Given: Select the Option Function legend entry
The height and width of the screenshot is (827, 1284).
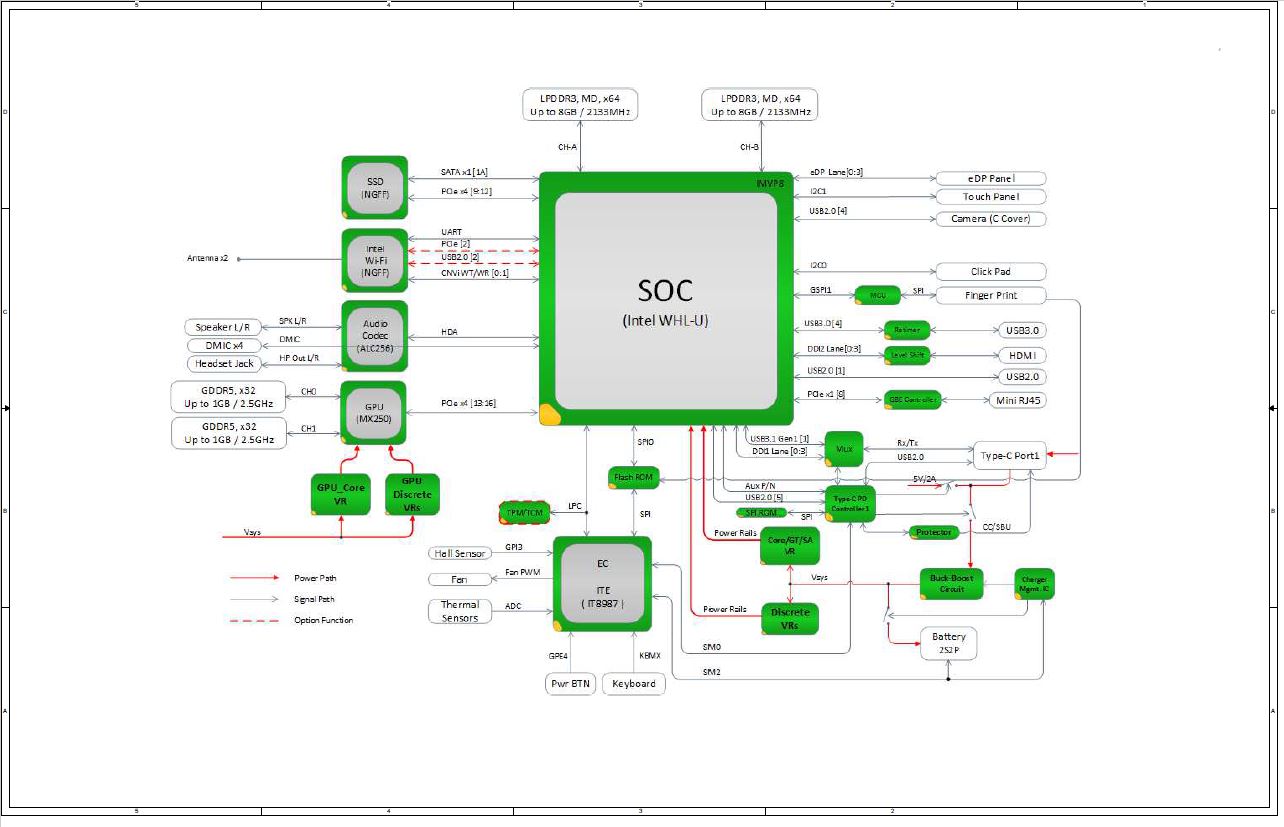Looking at the screenshot, I should pyautogui.click(x=323, y=620).
